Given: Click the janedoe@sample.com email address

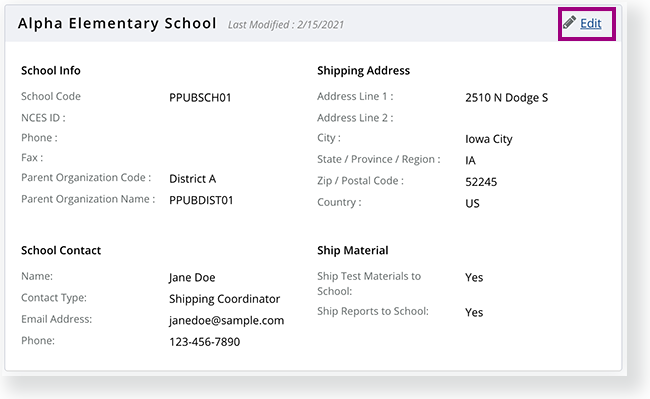Looking at the screenshot, I should pos(226,321).
